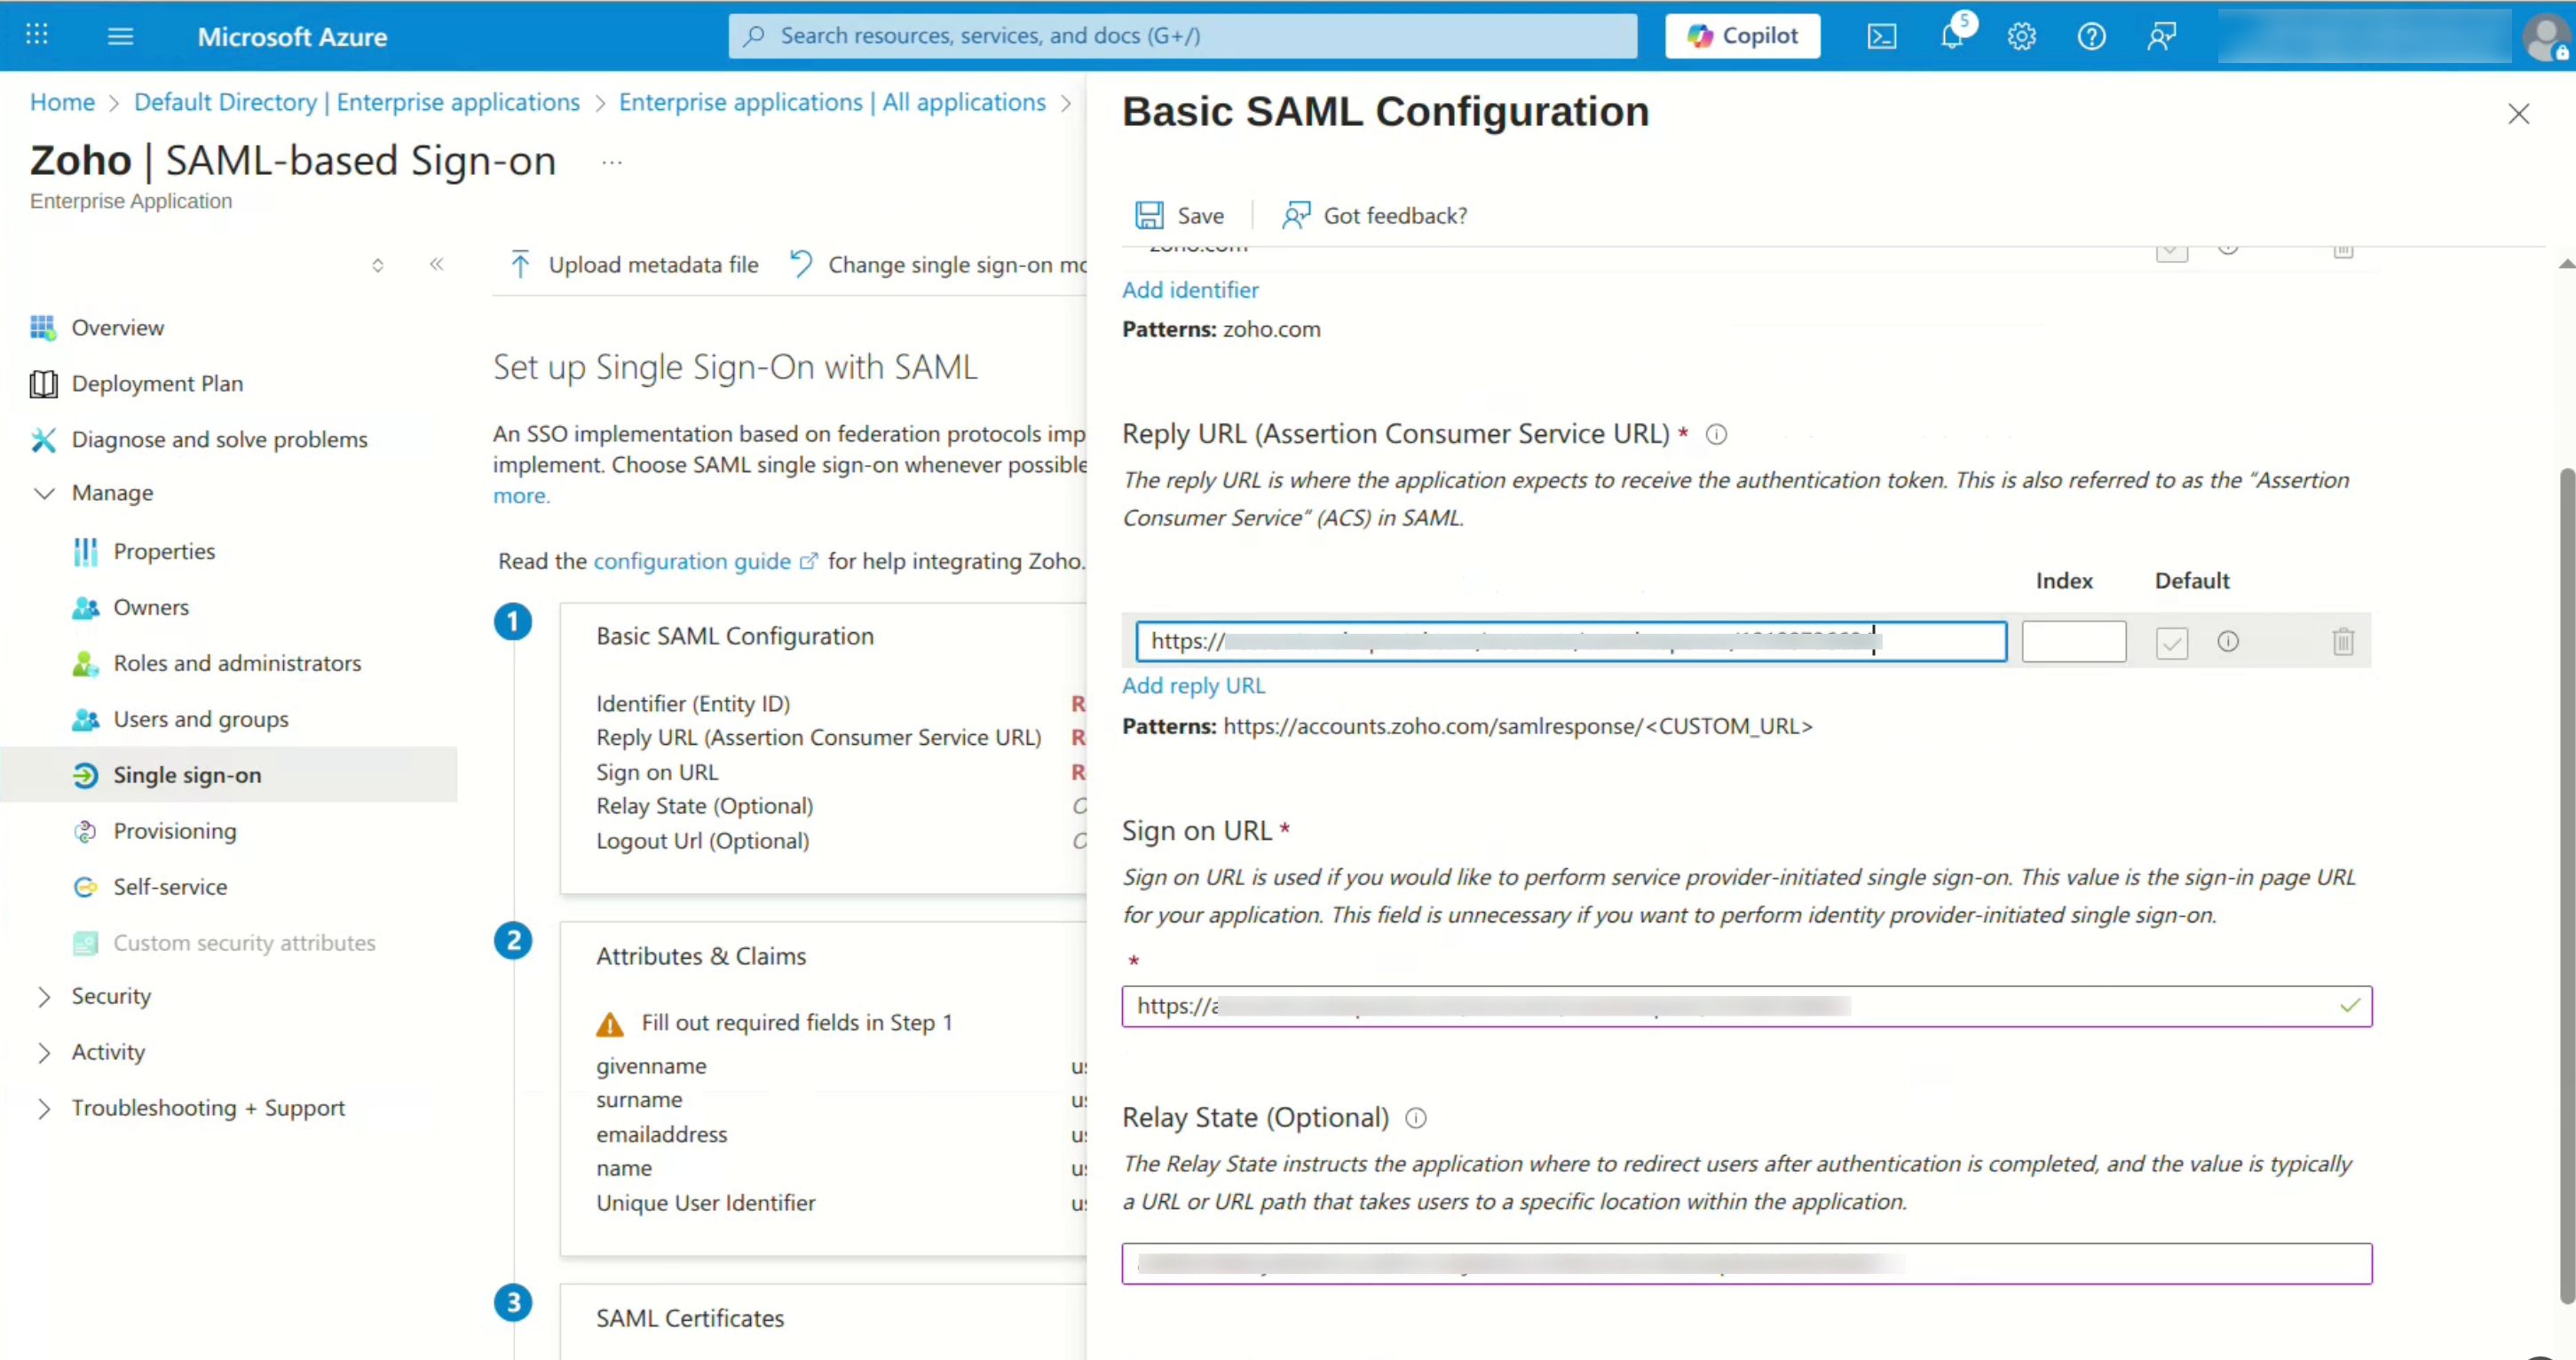
Task: Click the Save disk icon
Action: click(1149, 215)
